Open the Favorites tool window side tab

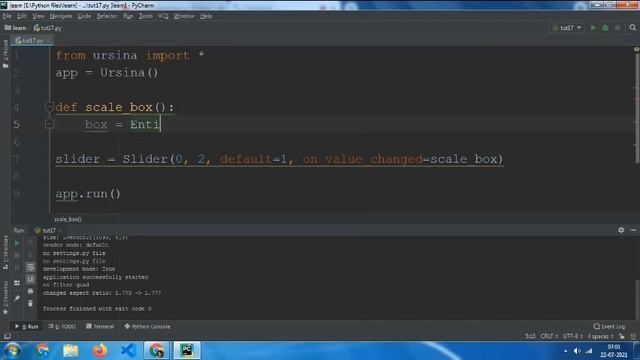pyautogui.click(x=5, y=298)
